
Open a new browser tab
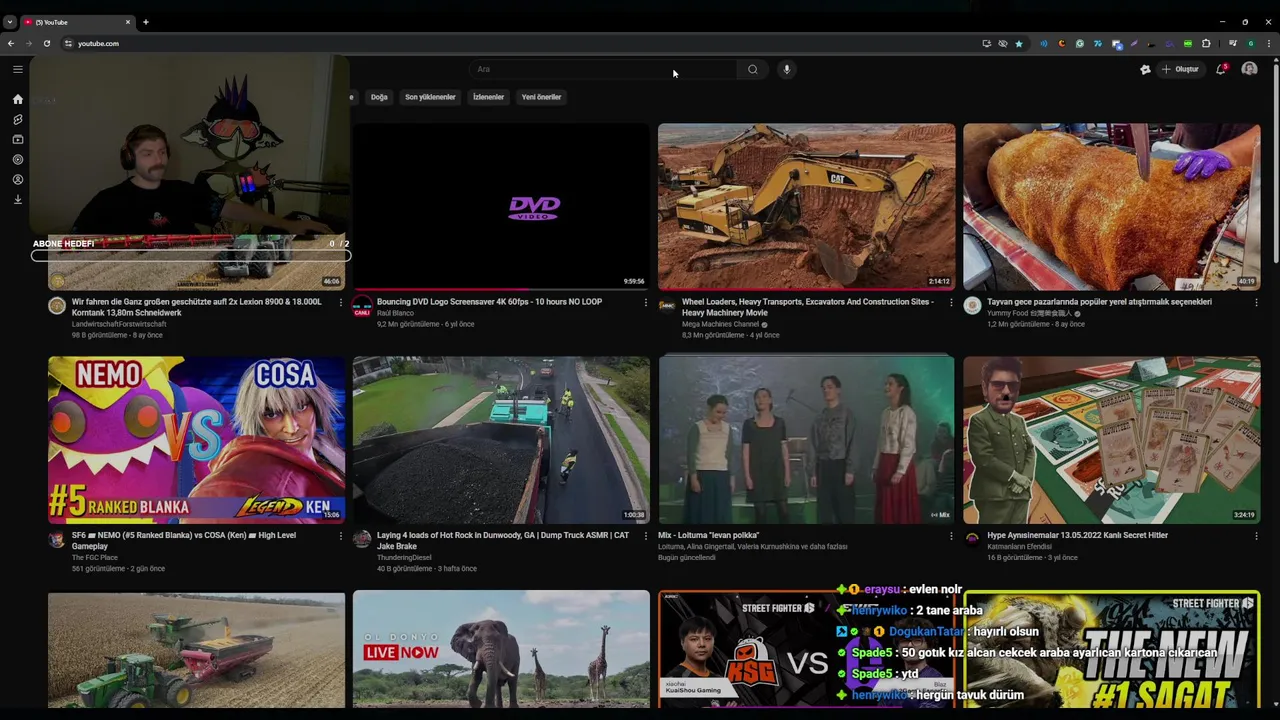coord(145,22)
